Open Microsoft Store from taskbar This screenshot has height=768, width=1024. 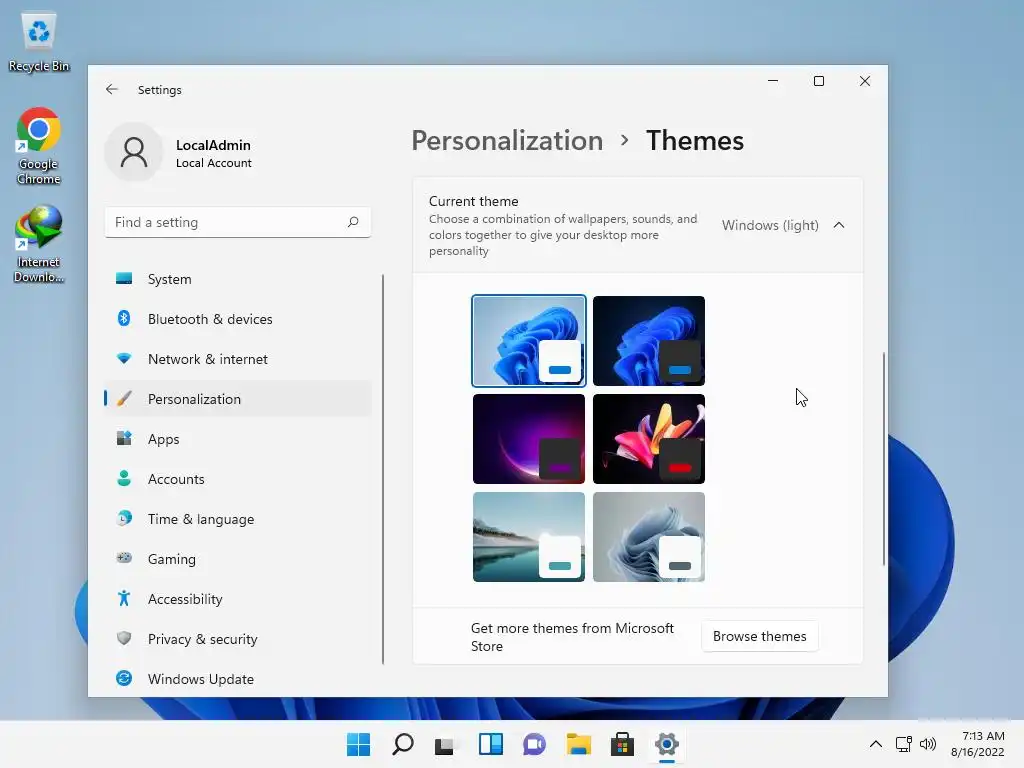(622, 744)
